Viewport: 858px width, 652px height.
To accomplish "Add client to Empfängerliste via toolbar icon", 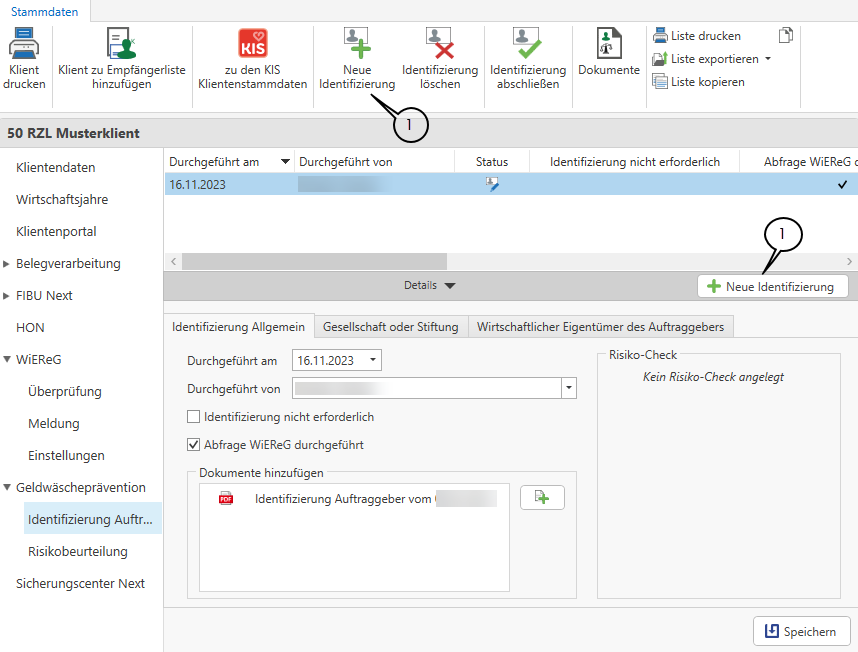I will 121,44.
